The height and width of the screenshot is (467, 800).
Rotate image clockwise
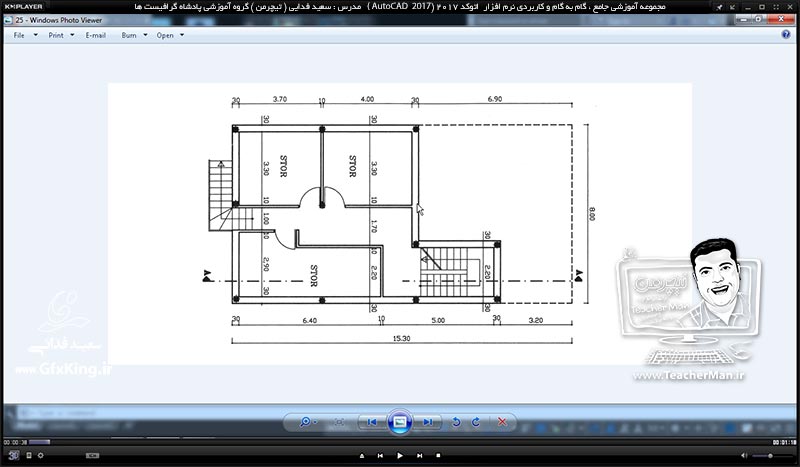coord(476,422)
